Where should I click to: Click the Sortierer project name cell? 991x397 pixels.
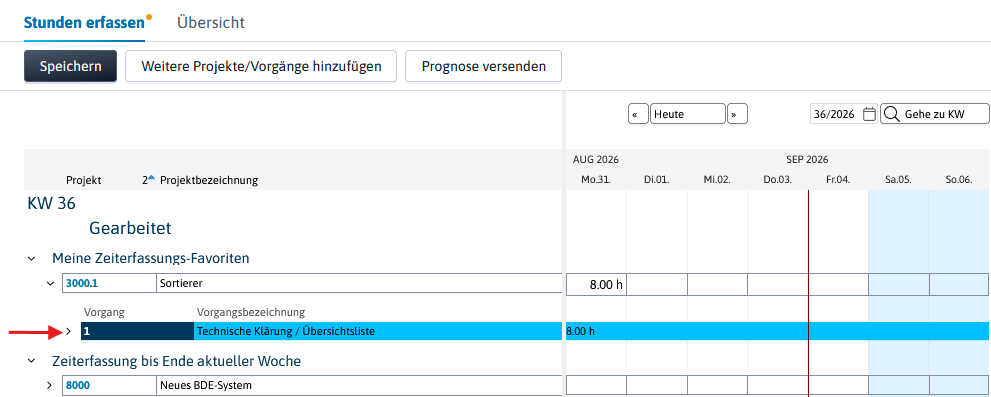[359, 283]
